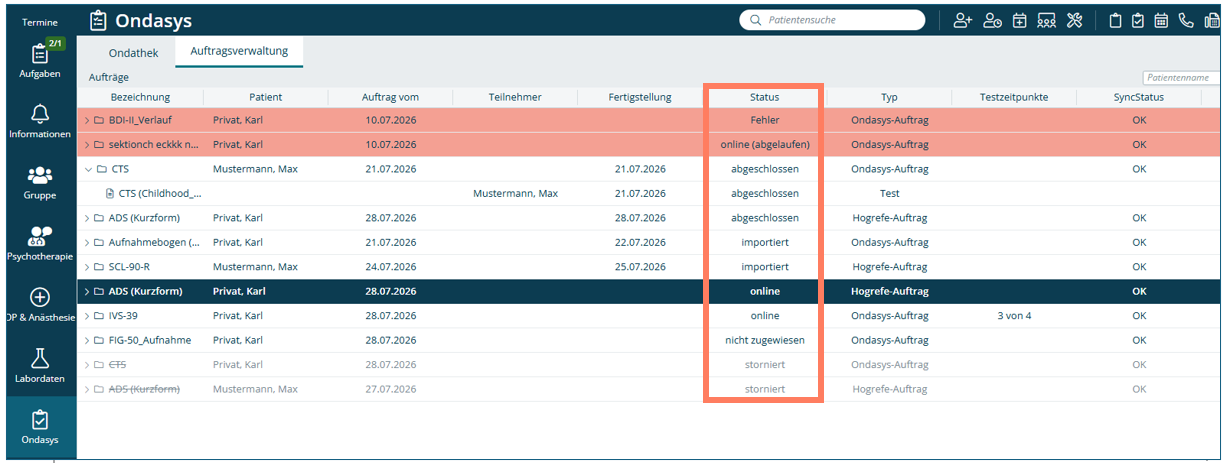Sort by the Bezeichnung column header
Viewport: 1225px width, 463px height.
pyautogui.click(x=140, y=97)
